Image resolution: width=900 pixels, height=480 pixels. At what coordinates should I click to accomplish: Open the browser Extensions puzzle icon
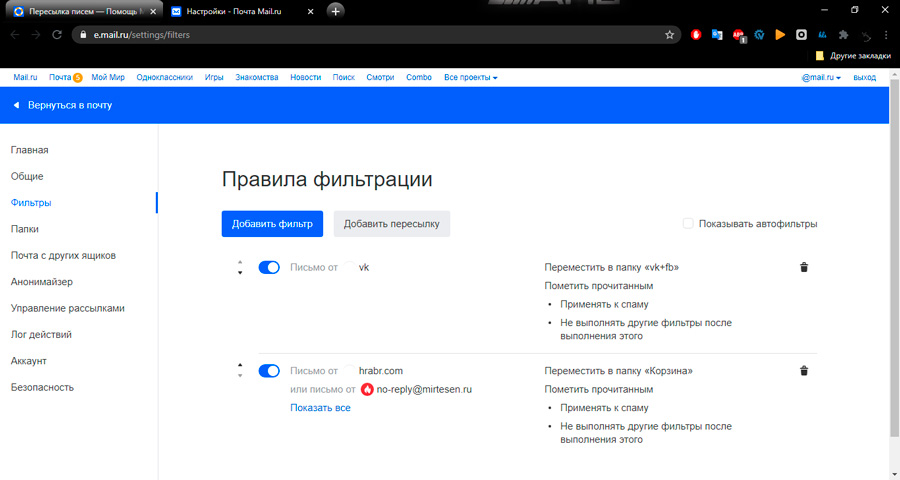(x=844, y=34)
